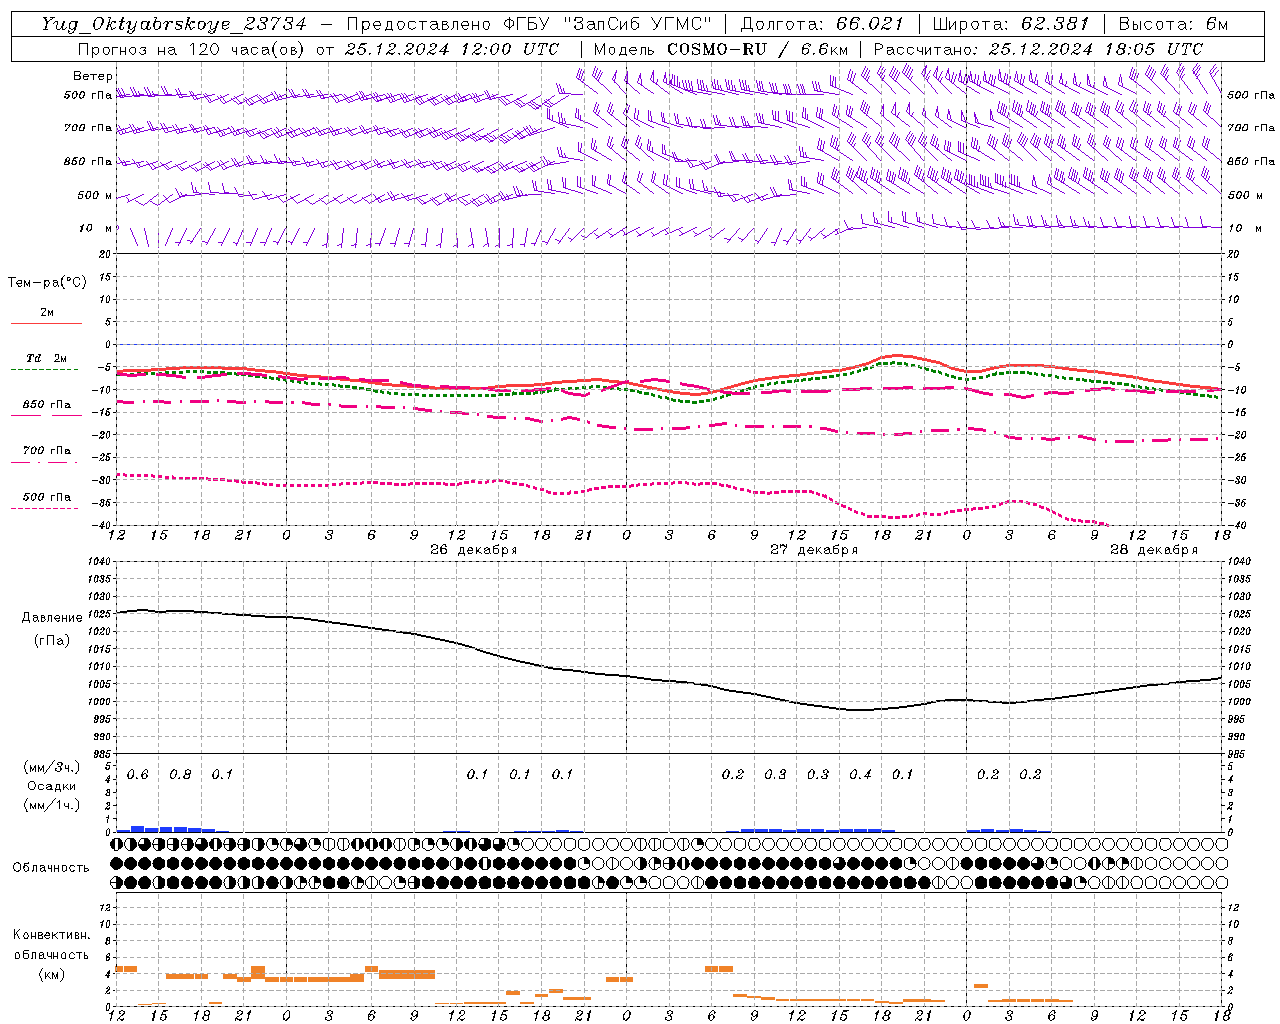Click the Рассчитано: 25.12.2024 18:05 UTC text
1280x1024 pixels.
(1038, 49)
